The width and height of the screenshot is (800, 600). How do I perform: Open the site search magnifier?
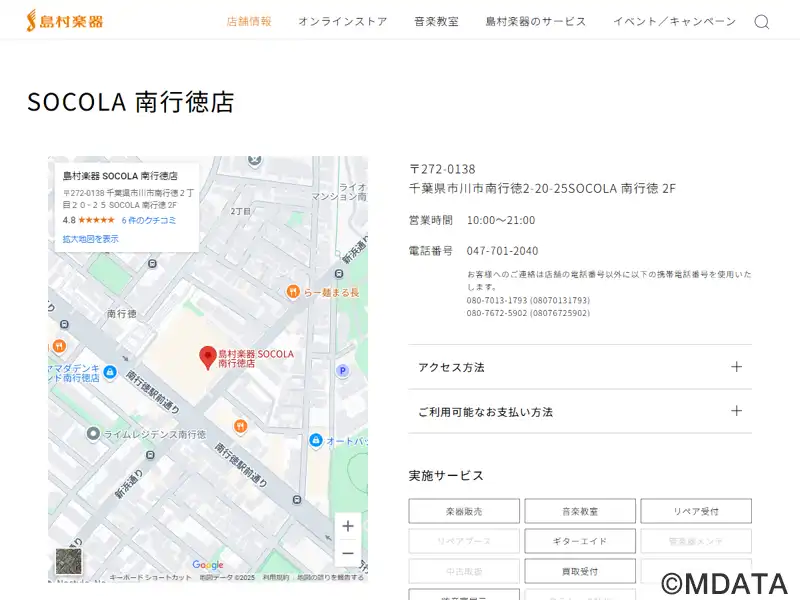click(x=761, y=22)
